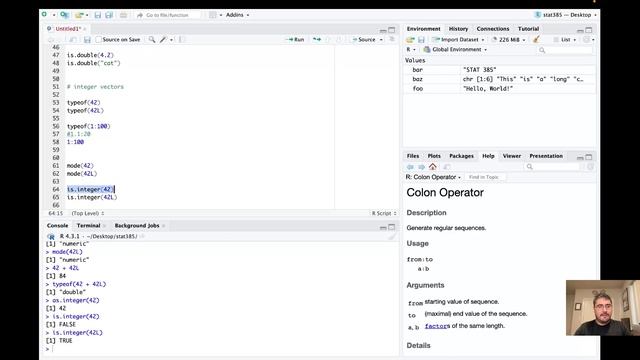The height and width of the screenshot is (360, 640).
Task: Open the new file type dropdown arrow
Action: pyautogui.click(x=53, y=15)
